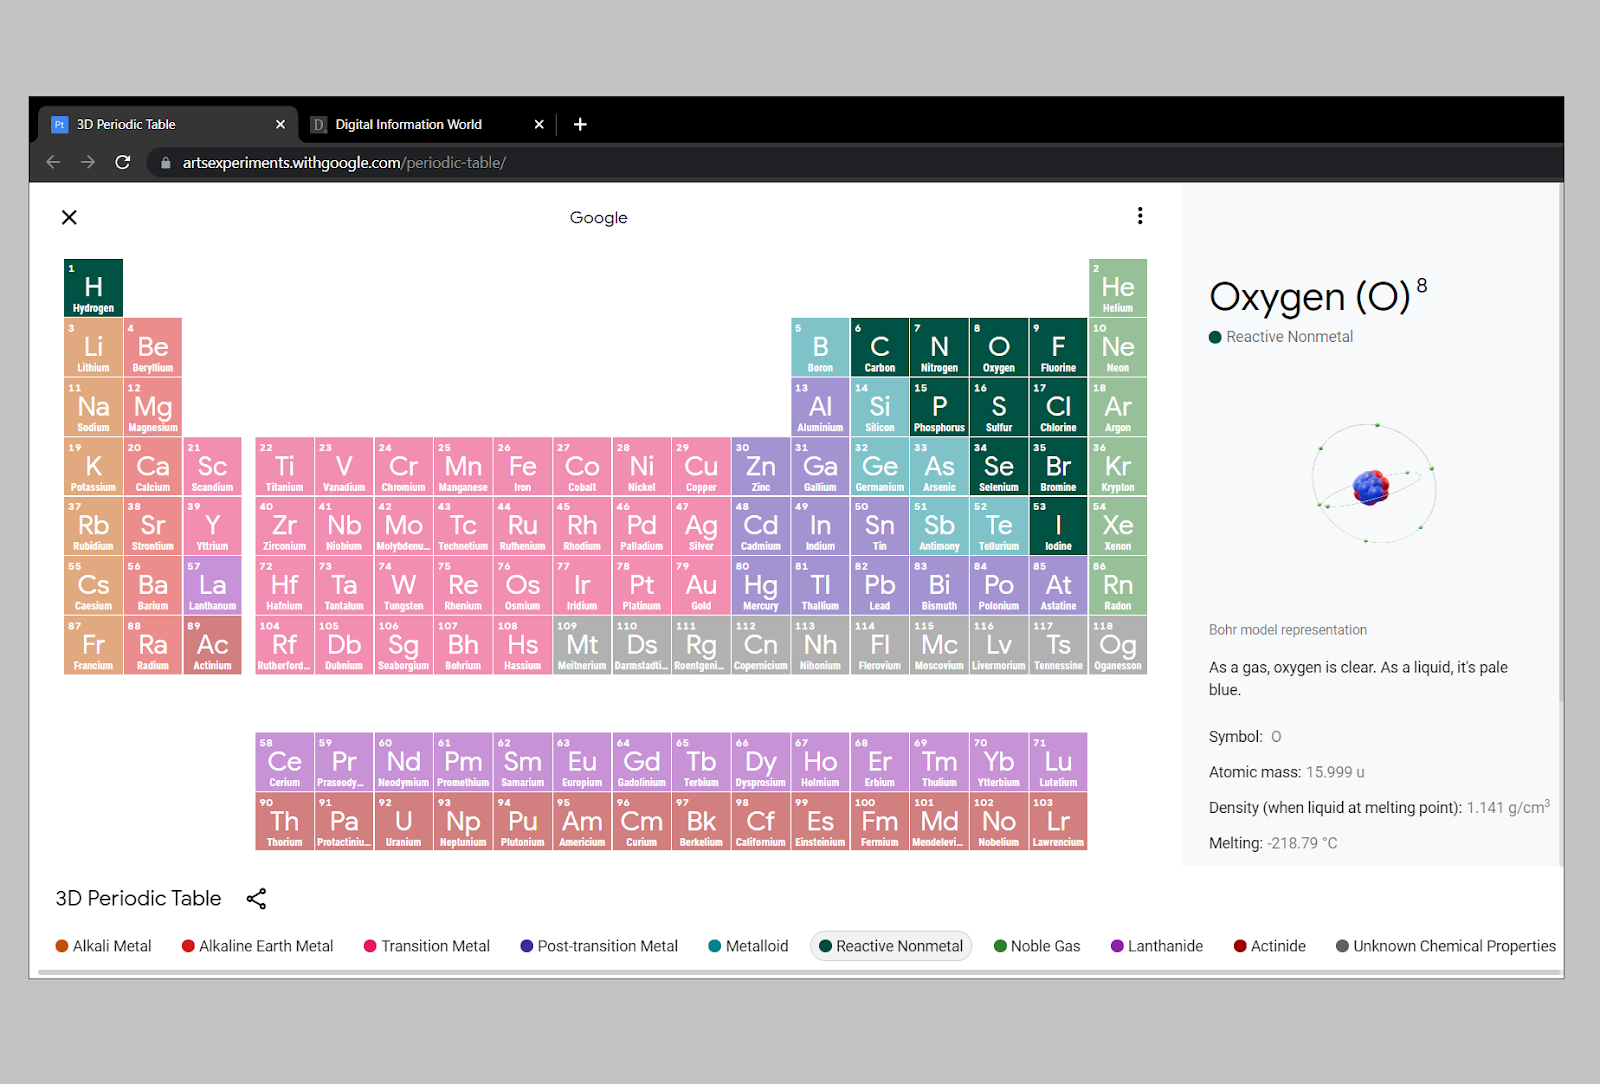
Task: Open the Unknown Chemical Properties filter
Action: pyautogui.click(x=1444, y=945)
